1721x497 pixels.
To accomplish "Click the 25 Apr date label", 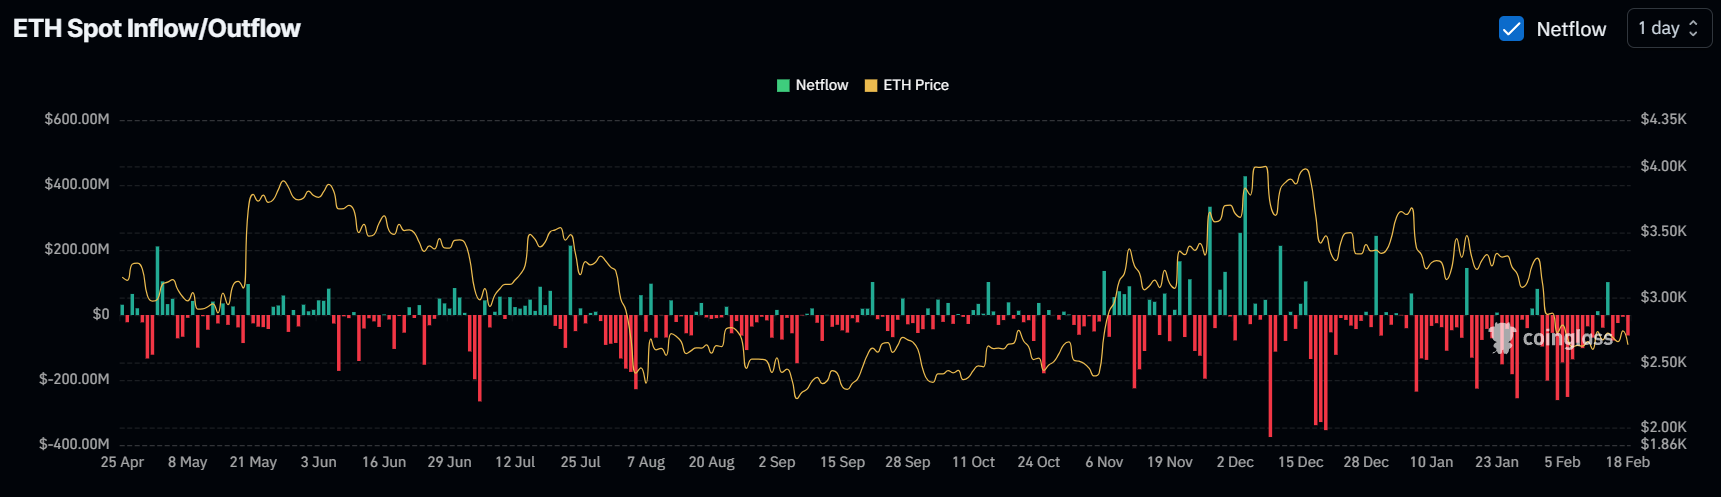I will click(x=122, y=462).
